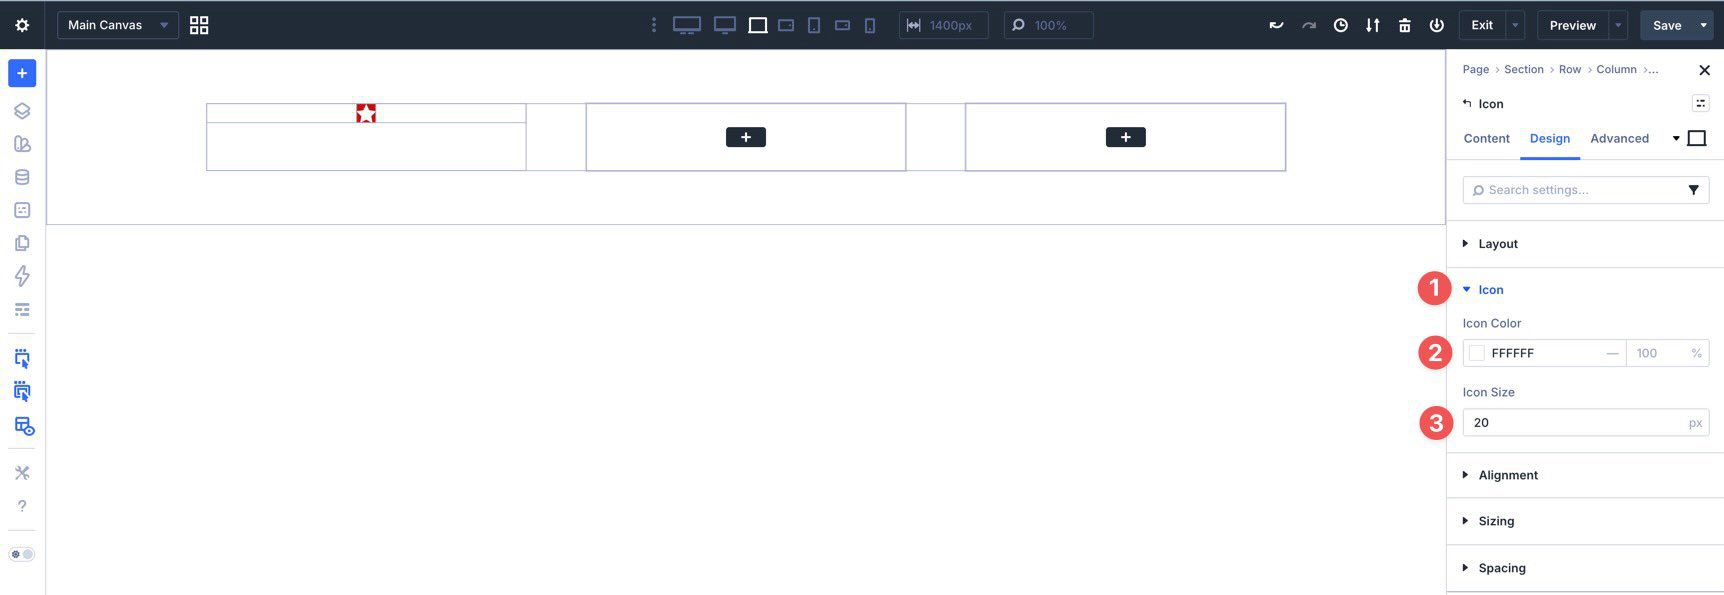
Task: Click the blue add module plus button
Action: click(x=22, y=73)
